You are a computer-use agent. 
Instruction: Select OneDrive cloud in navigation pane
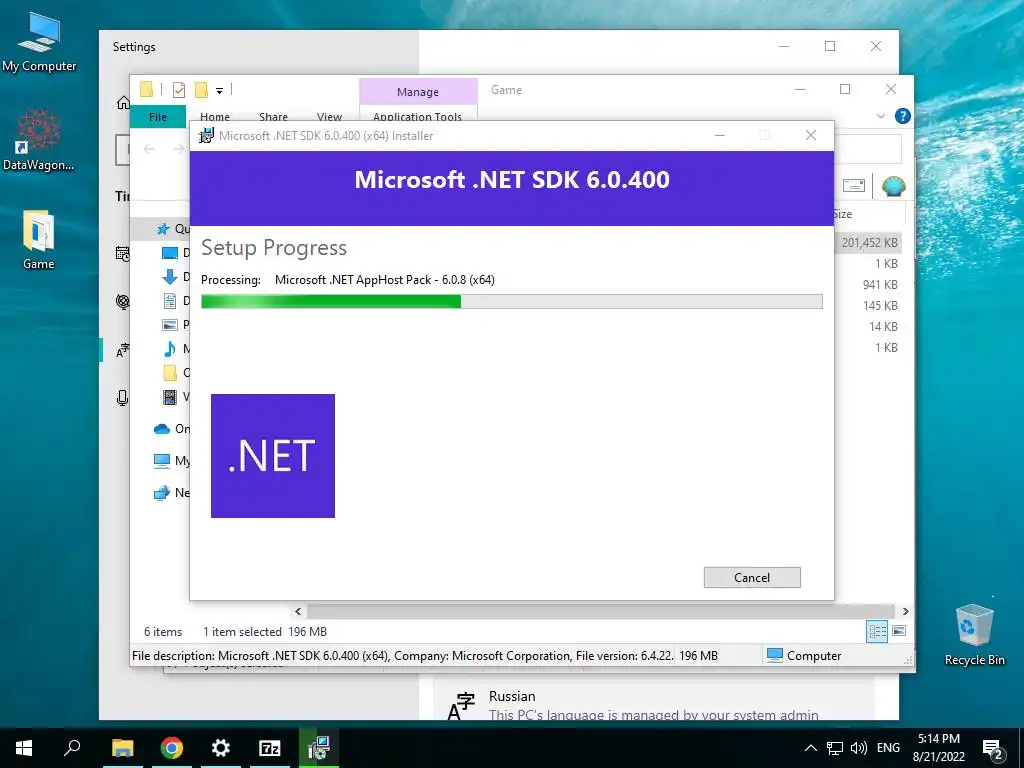click(x=161, y=429)
